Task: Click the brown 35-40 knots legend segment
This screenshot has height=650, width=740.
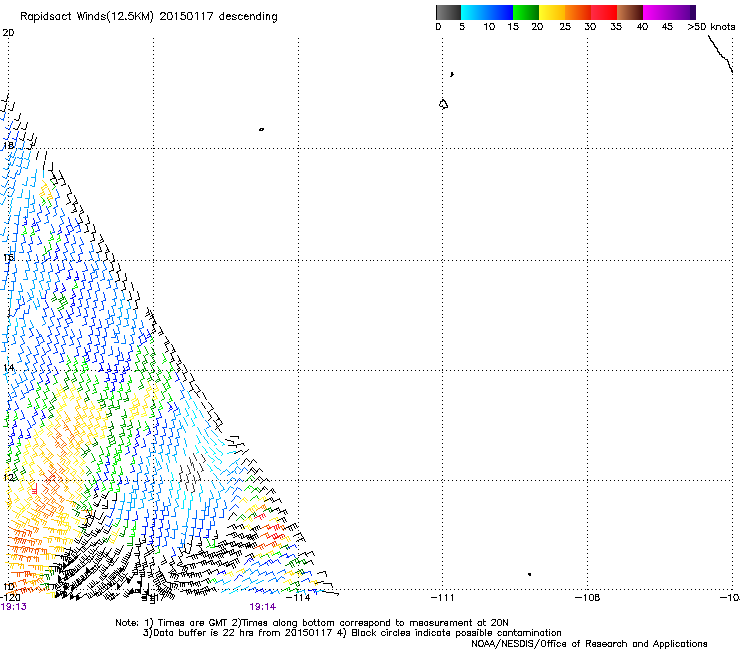Action: pyautogui.click(x=630, y=12)
